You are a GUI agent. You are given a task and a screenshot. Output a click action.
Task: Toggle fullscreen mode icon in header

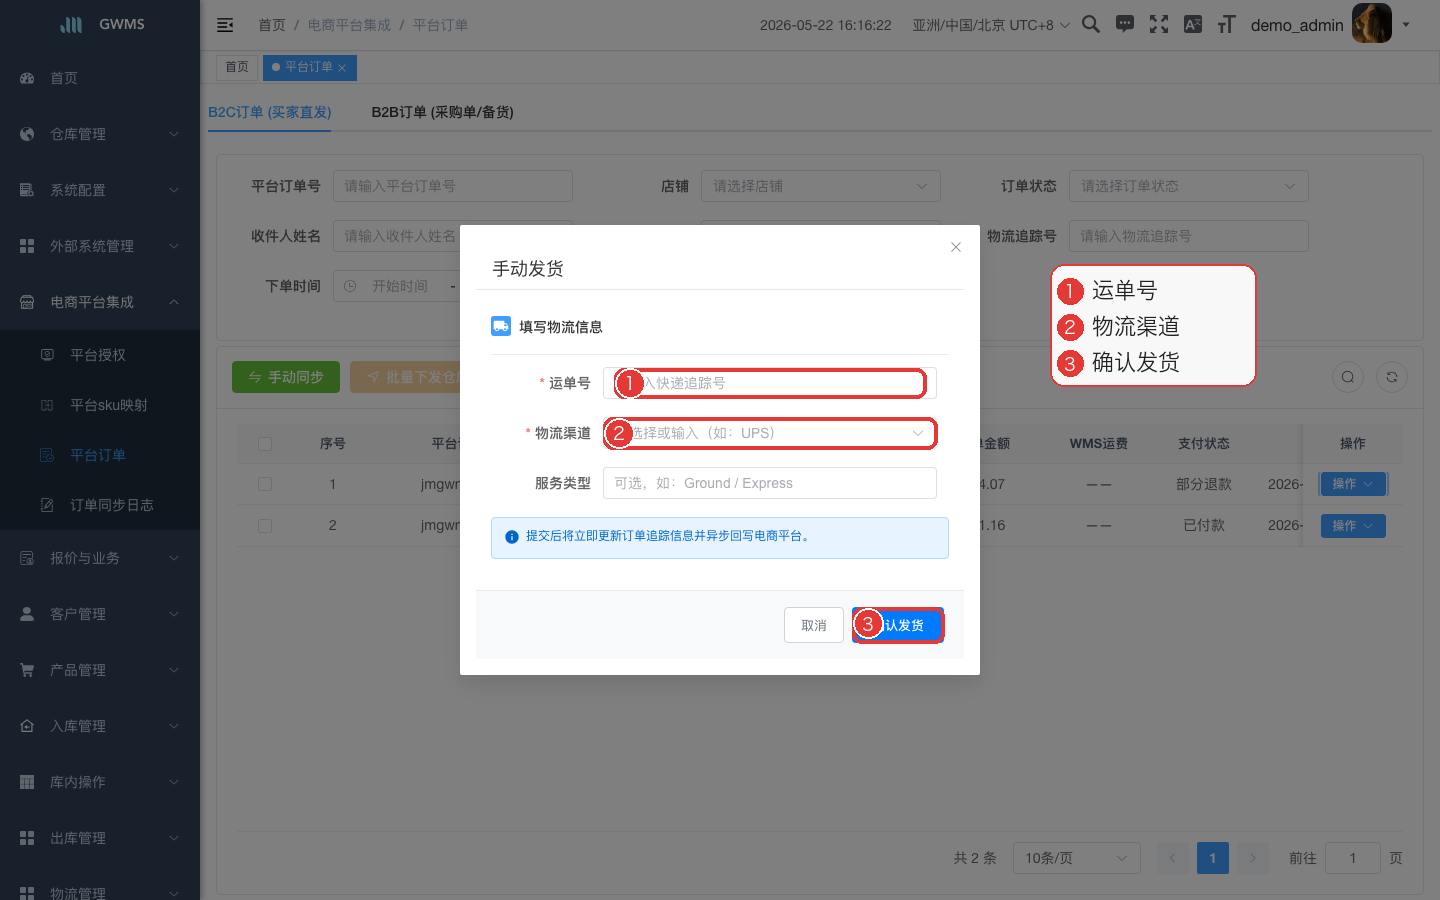(x=1159, y=24)
